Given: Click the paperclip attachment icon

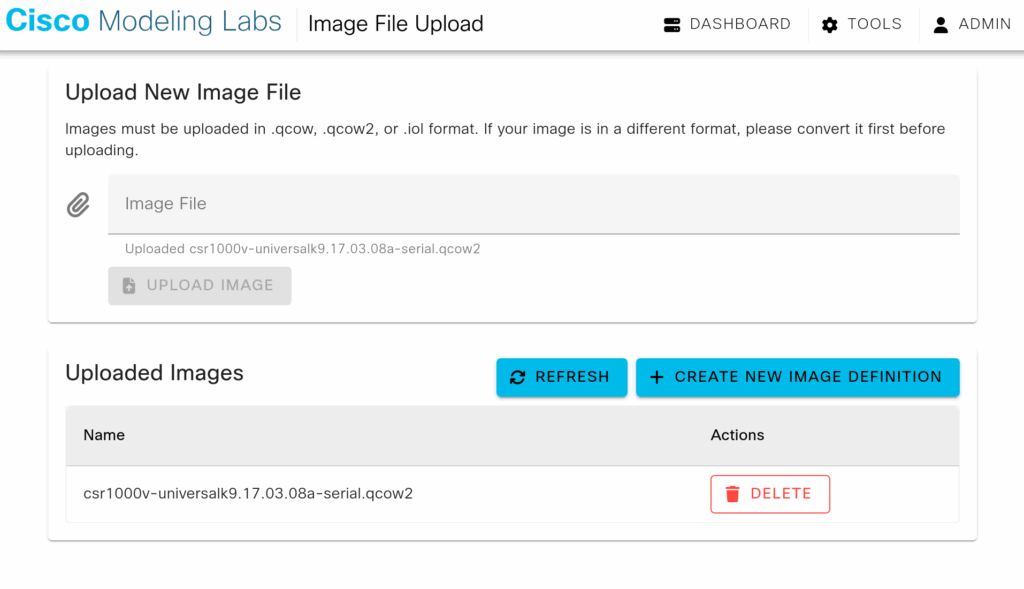Looking at the screenshot, I should (x=79, y=205).
